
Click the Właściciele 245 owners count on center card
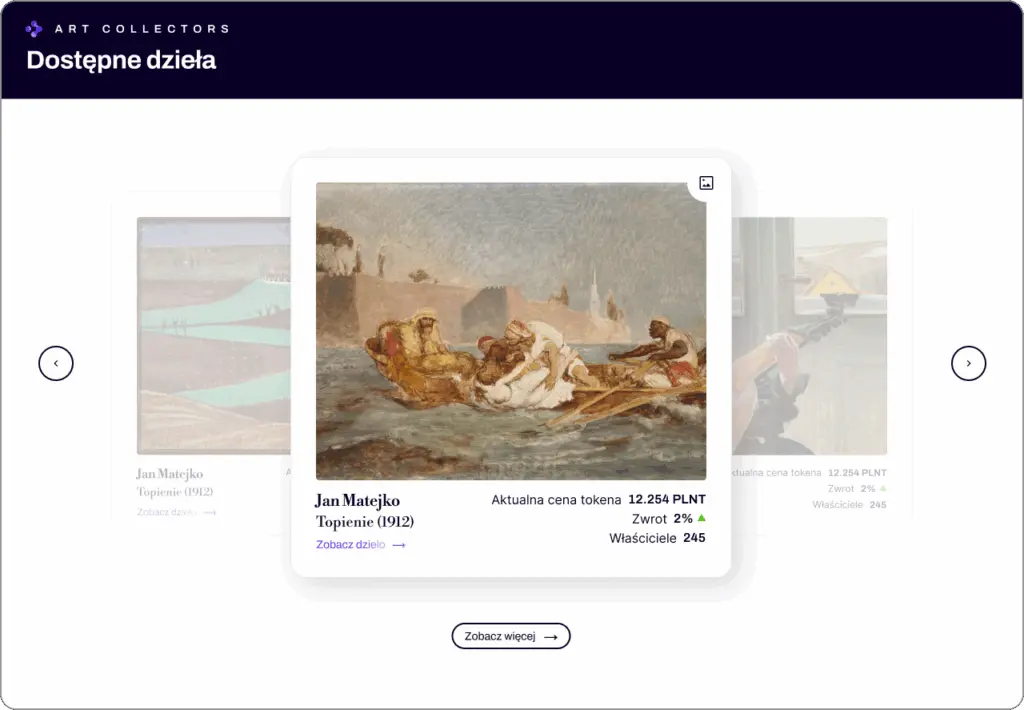click(657, 538)
